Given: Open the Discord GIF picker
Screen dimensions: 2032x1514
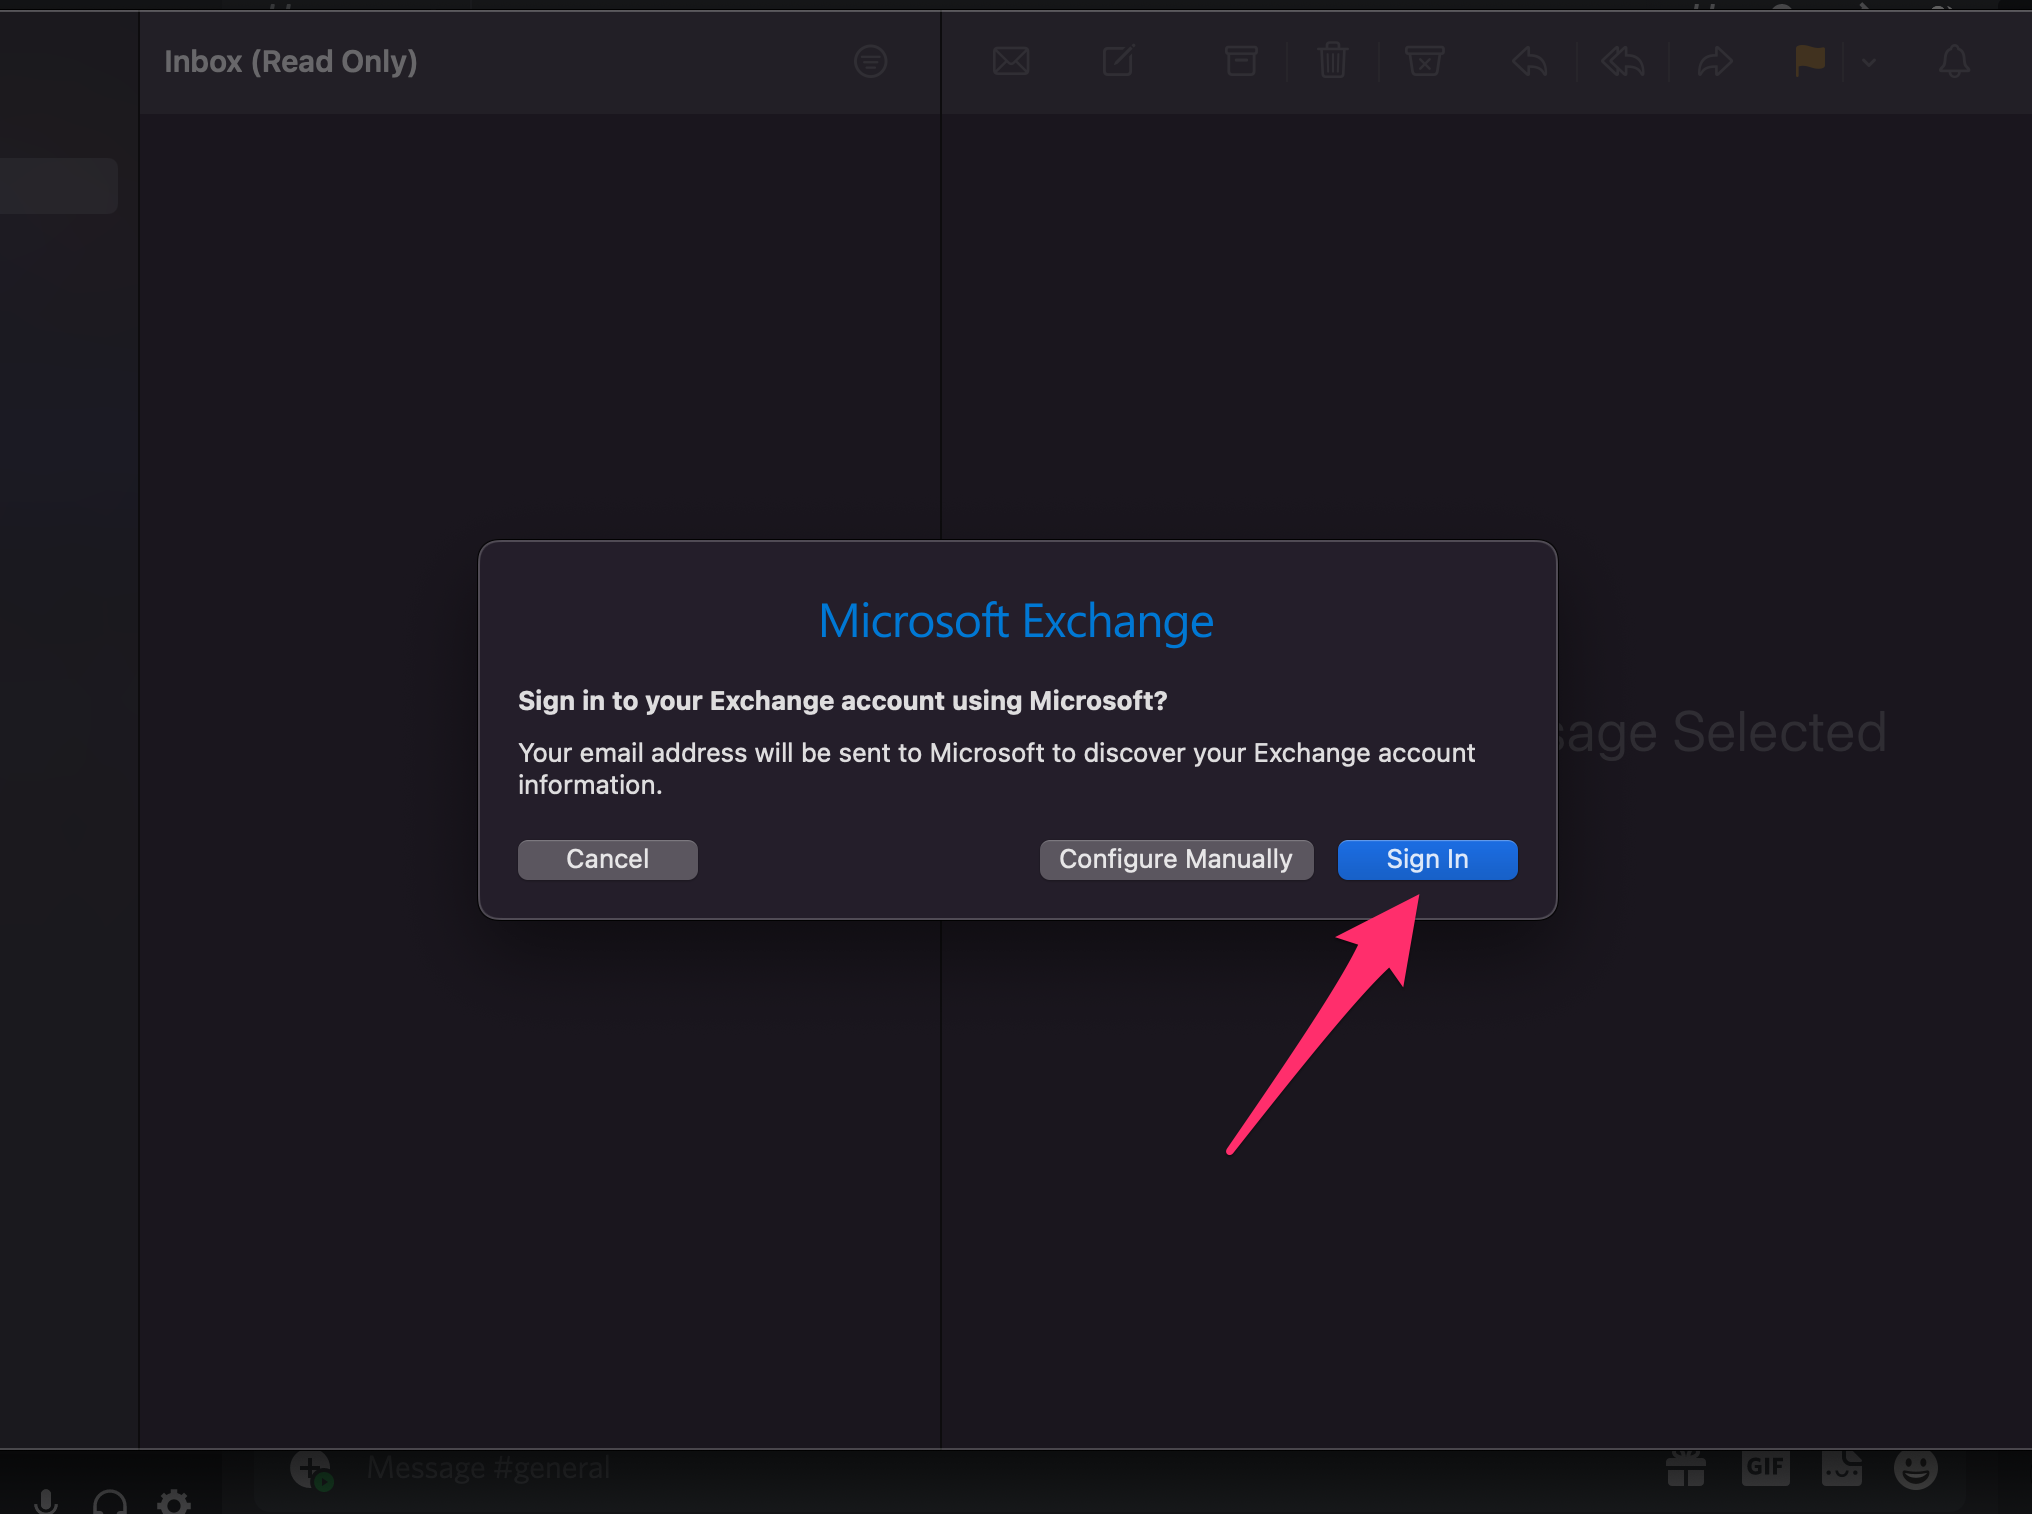Looking at the screenshot, I should tap(1765, 1468).
